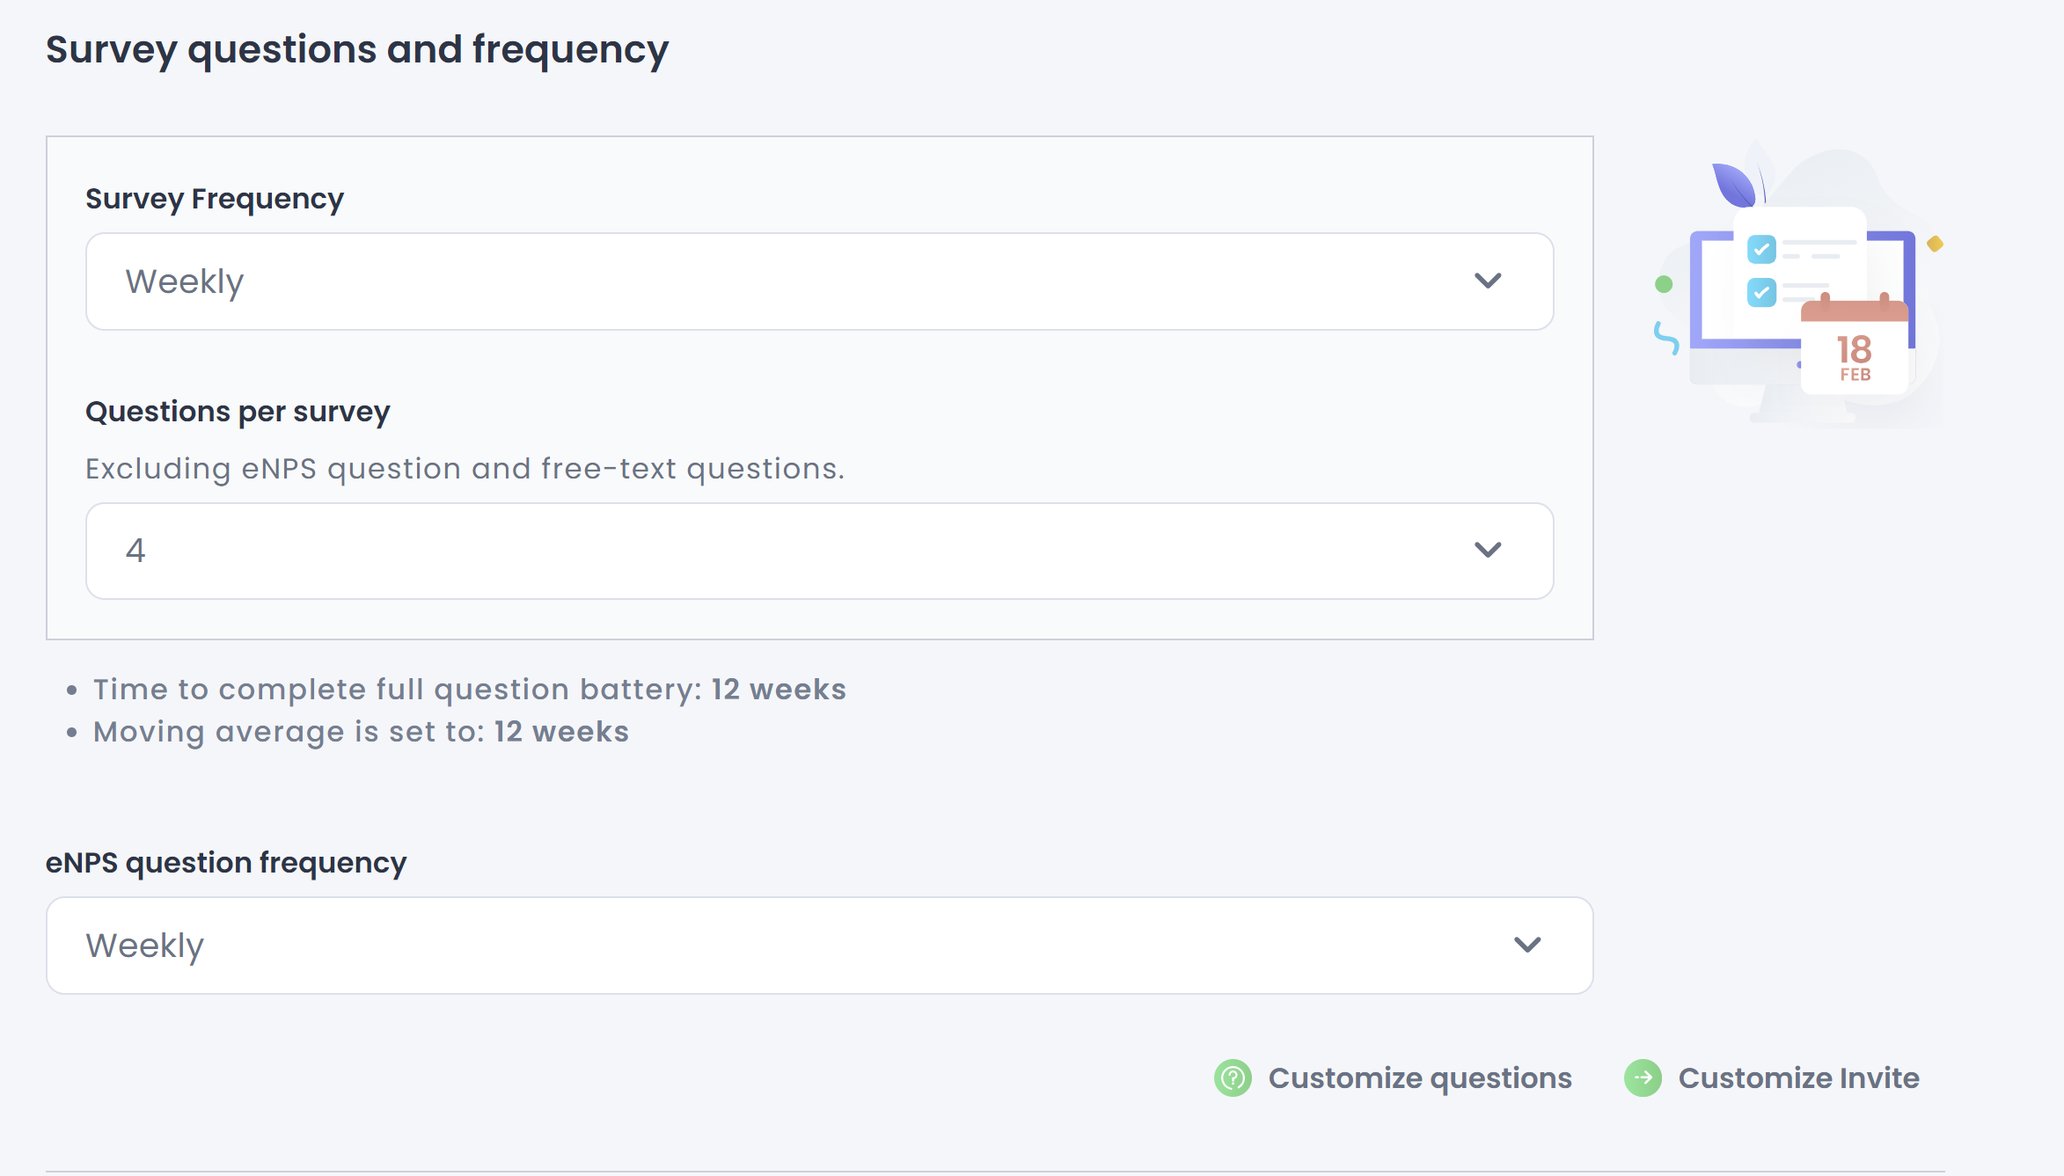Click the purple leaf in the illustration
Image resolution: width=2064 pixels, height=1176 pixels.
click(x=1733, y=185)
